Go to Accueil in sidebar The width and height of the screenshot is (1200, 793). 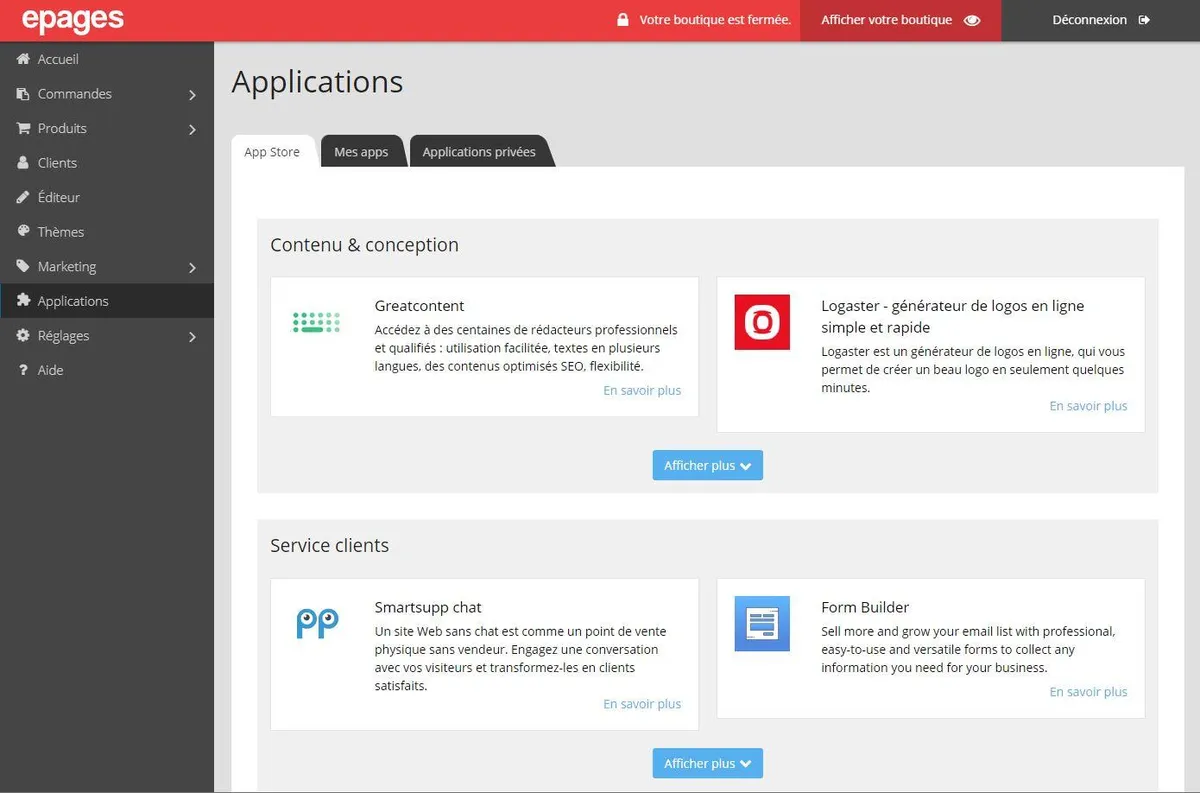pyautogui.click(x=107, y=59)
